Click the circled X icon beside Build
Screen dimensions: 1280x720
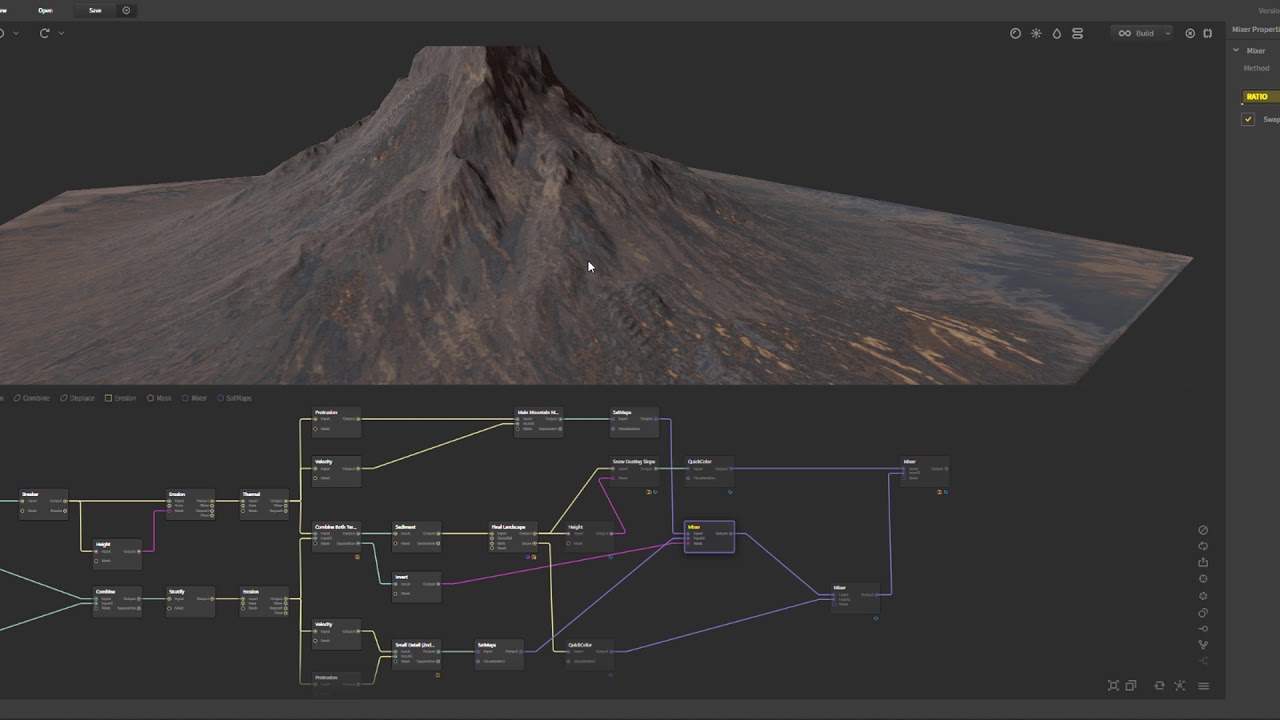click(1190, 33)
